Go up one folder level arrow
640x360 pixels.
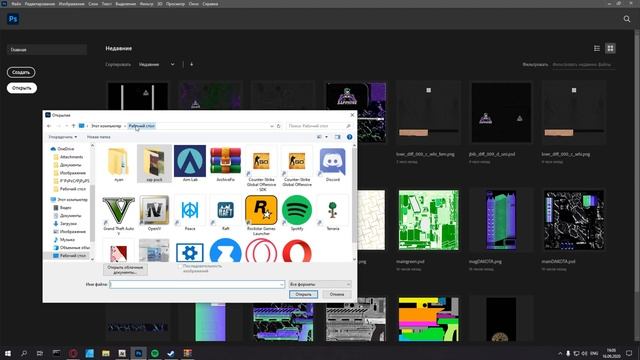(73, 126)
